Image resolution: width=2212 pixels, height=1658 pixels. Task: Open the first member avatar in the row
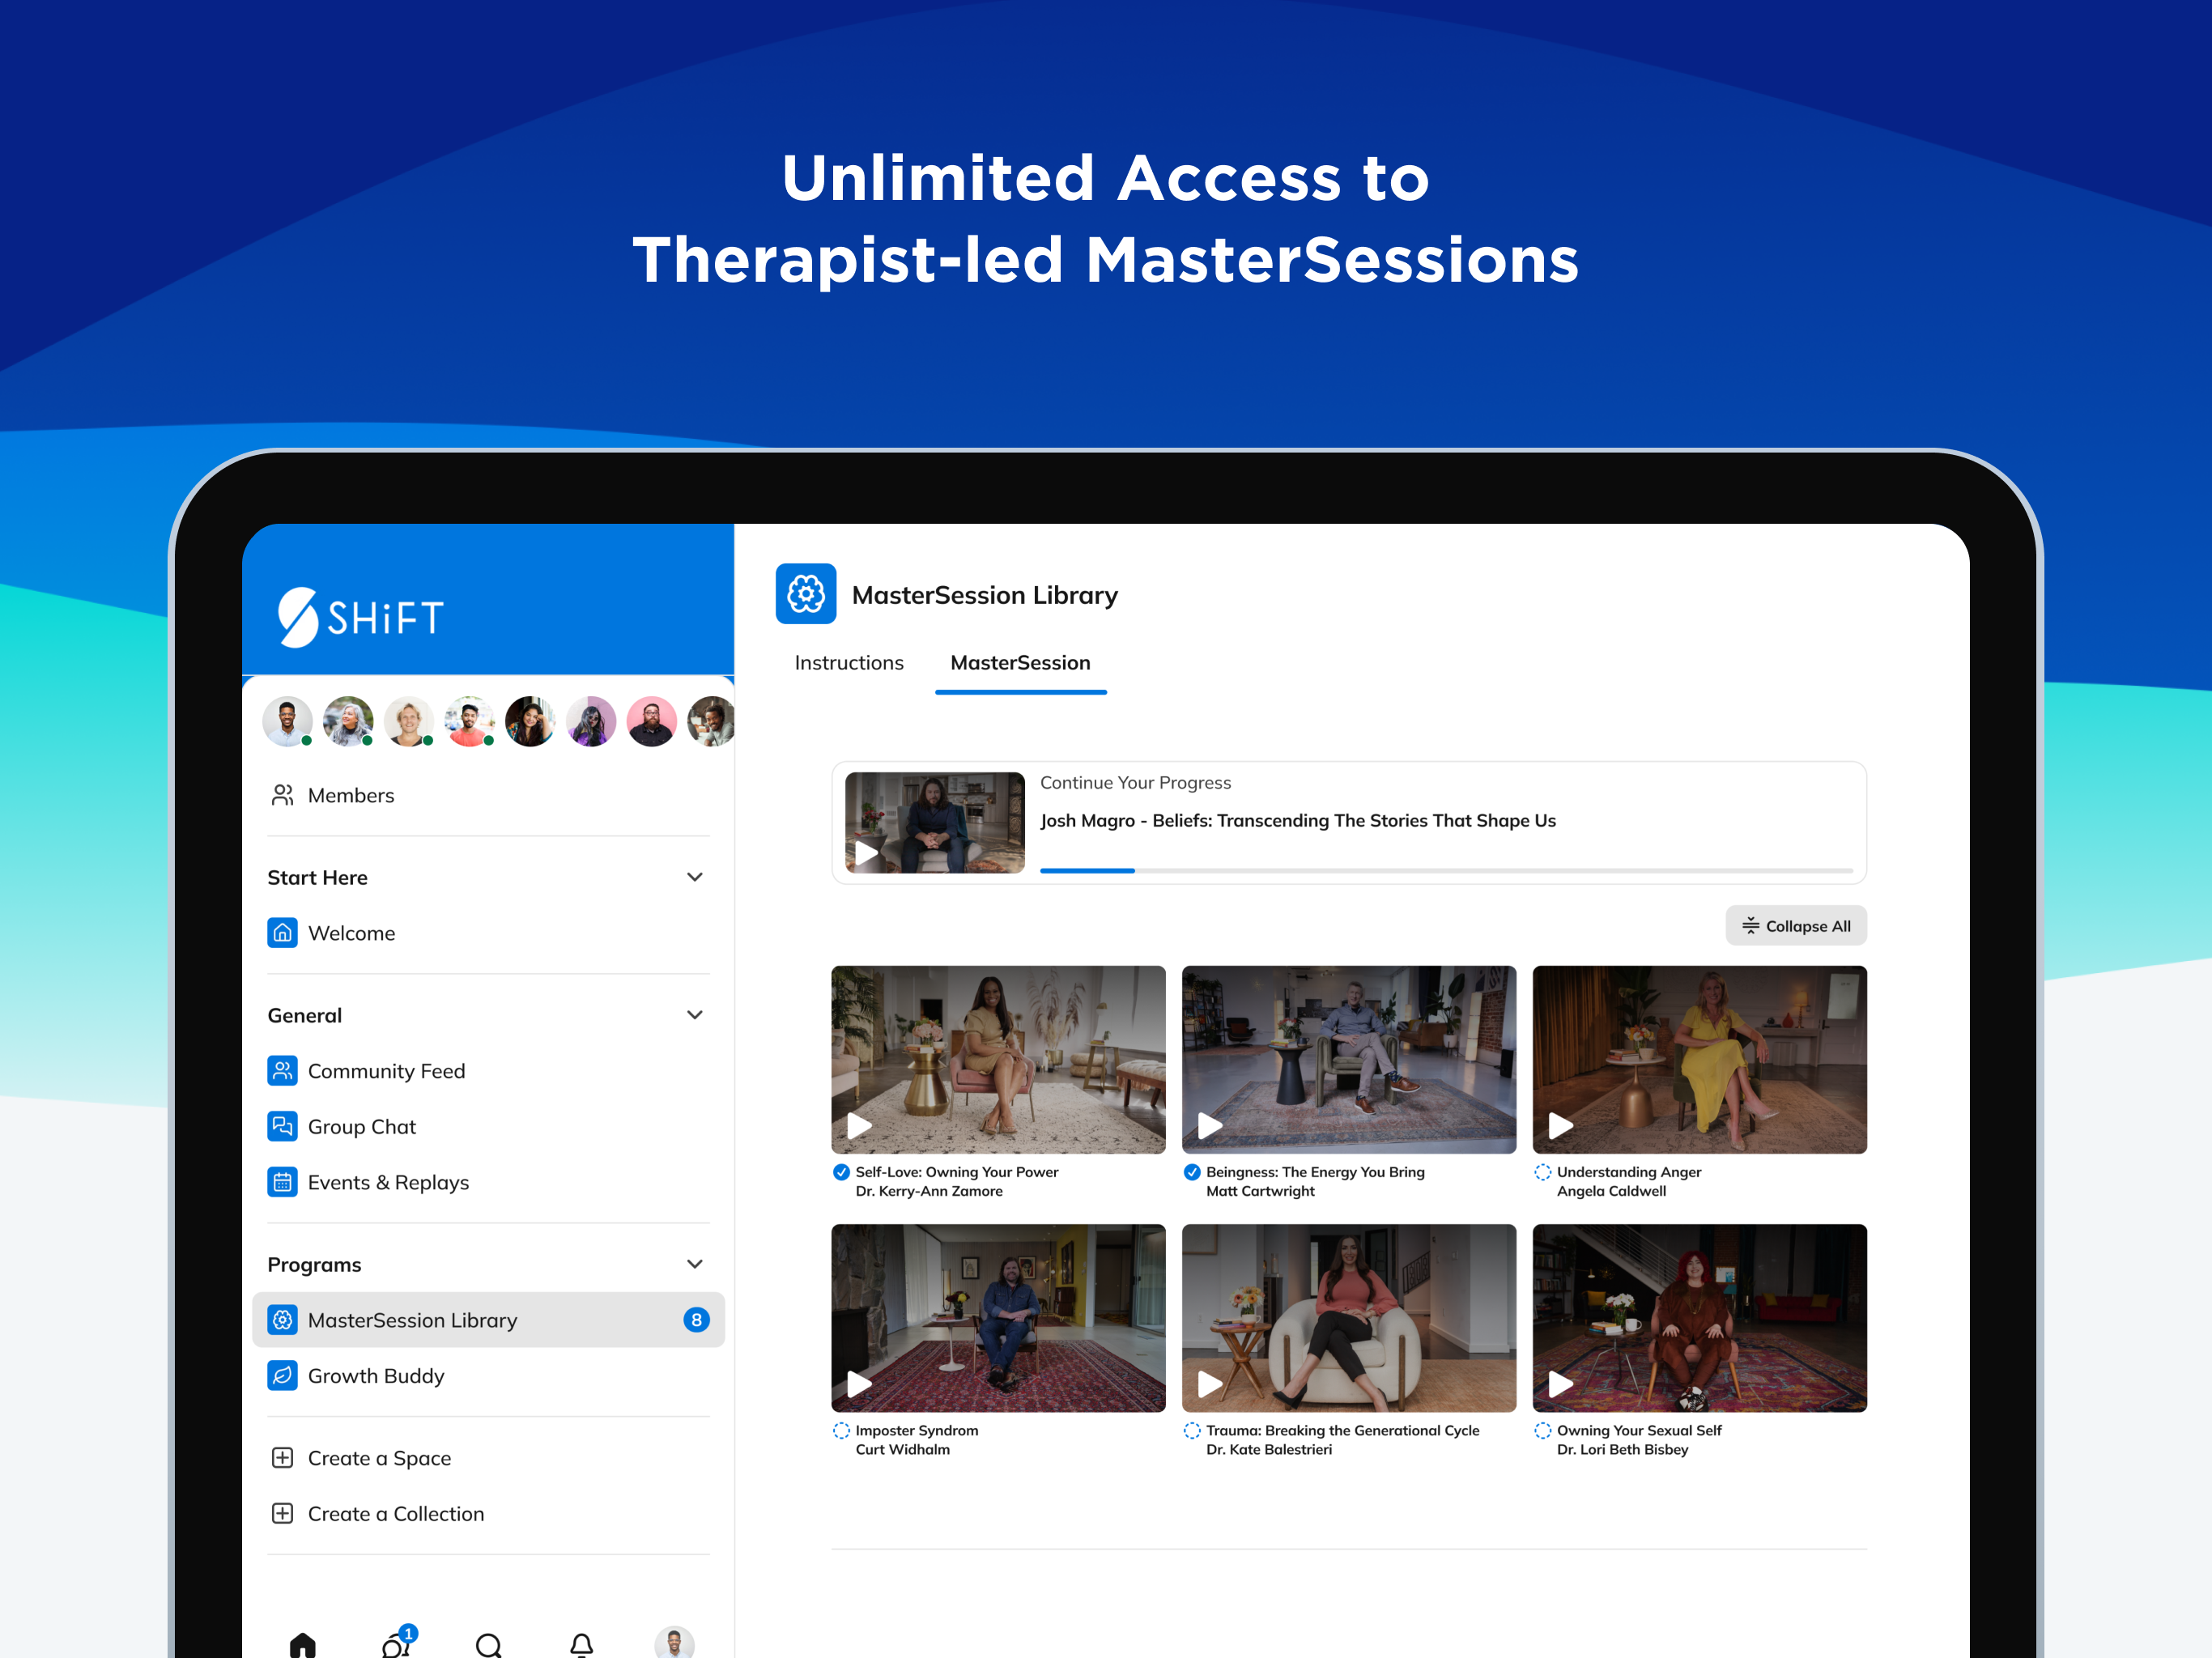coord(288,722)
